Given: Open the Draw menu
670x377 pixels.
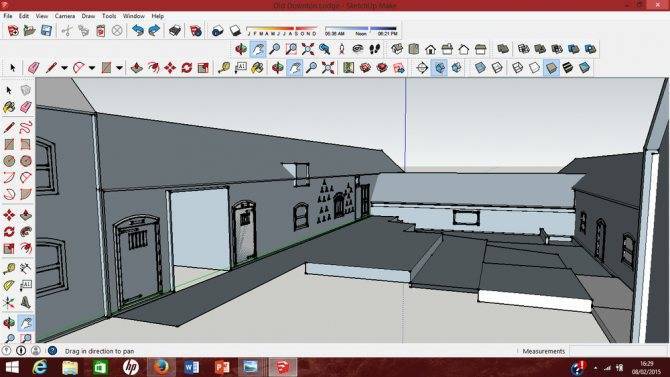Looking at the screenshot, I should tap(88, 16).
